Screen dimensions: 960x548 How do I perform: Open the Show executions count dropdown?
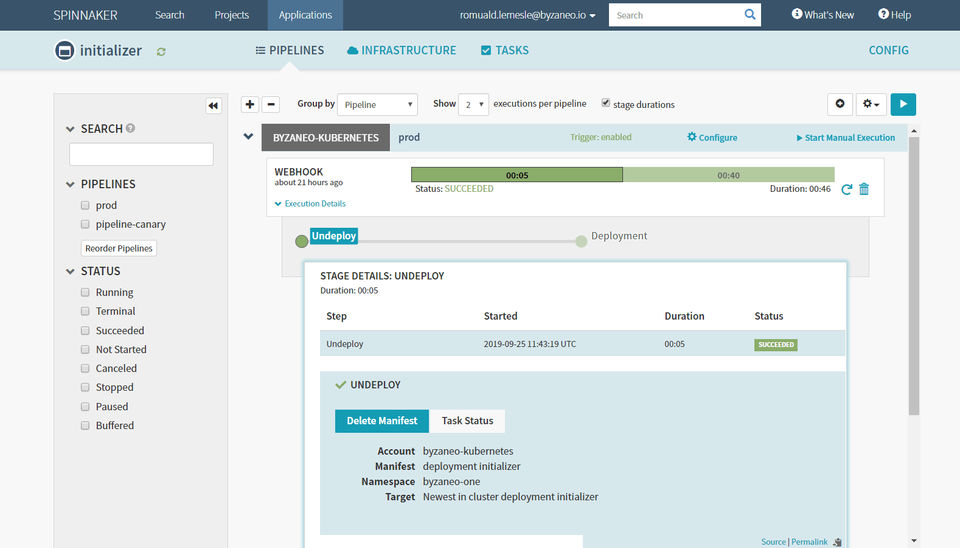[x=473, y=105]
